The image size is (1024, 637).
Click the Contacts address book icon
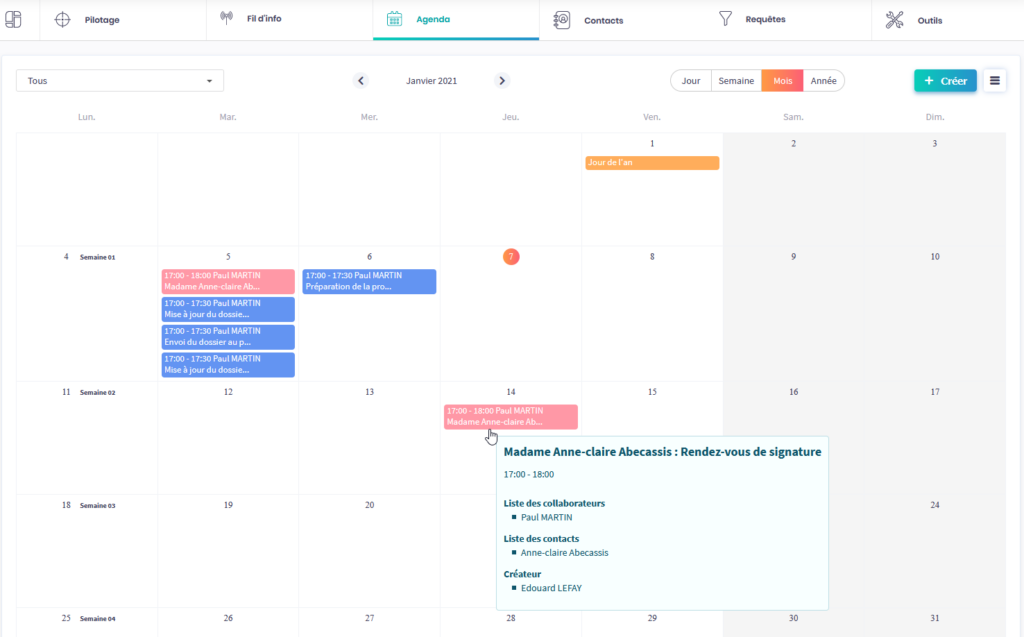click(561, 19)
